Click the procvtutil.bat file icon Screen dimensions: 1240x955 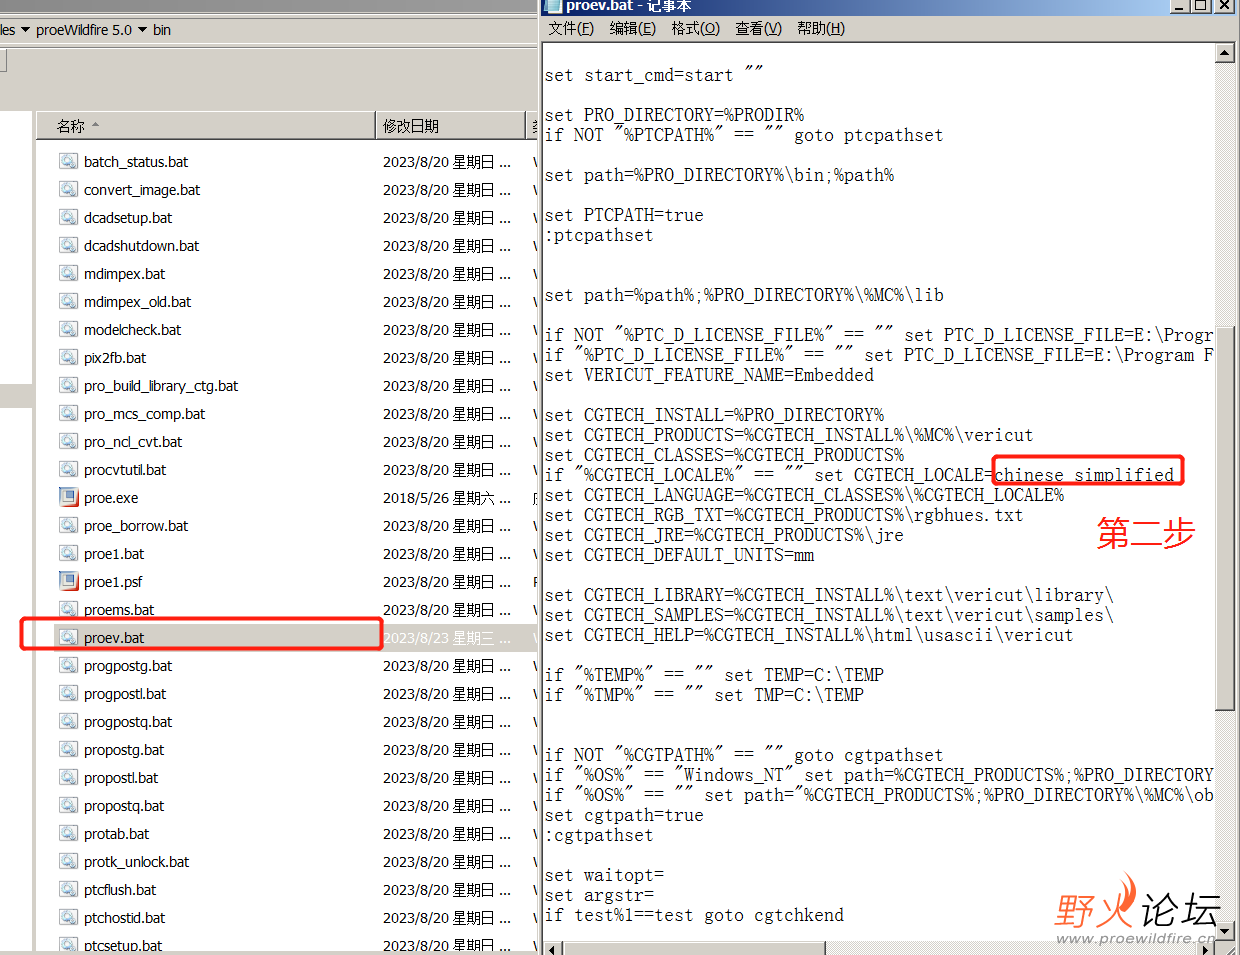click(68, 469)
